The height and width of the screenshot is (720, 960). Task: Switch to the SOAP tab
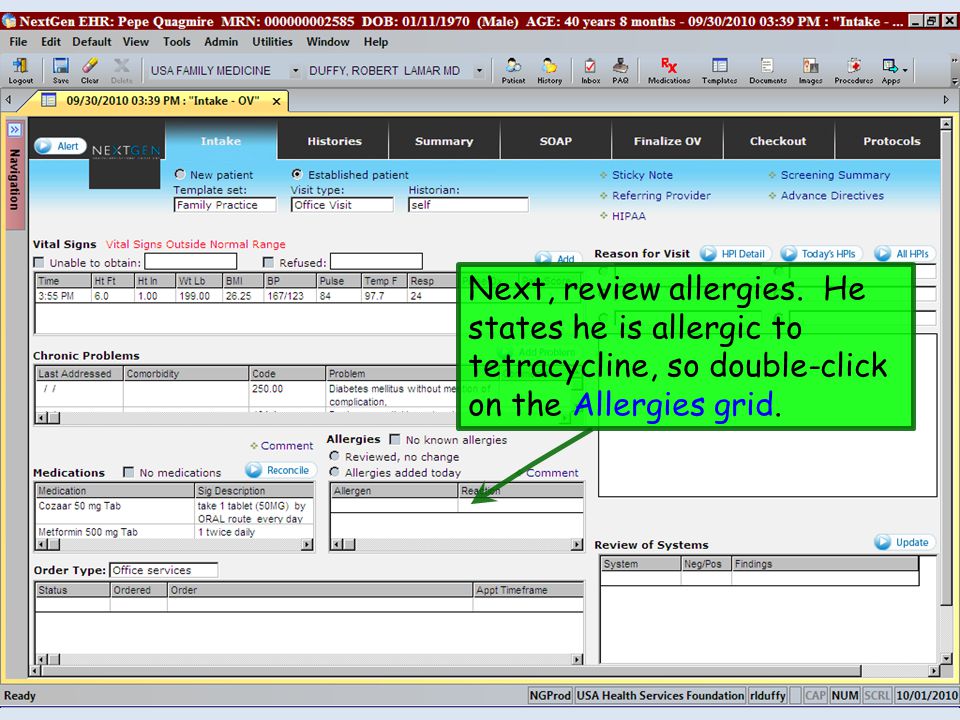pos(555,141)
